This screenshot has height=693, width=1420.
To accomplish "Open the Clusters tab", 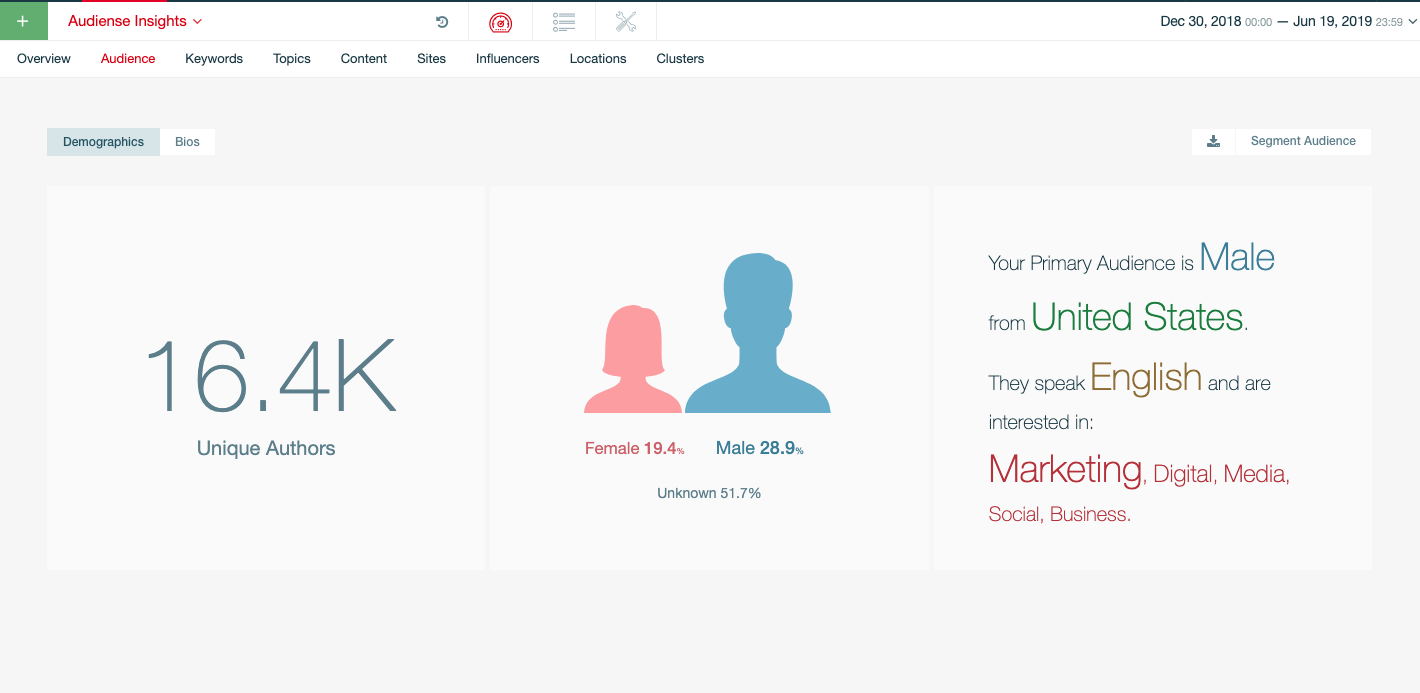I will coord(680,59).
